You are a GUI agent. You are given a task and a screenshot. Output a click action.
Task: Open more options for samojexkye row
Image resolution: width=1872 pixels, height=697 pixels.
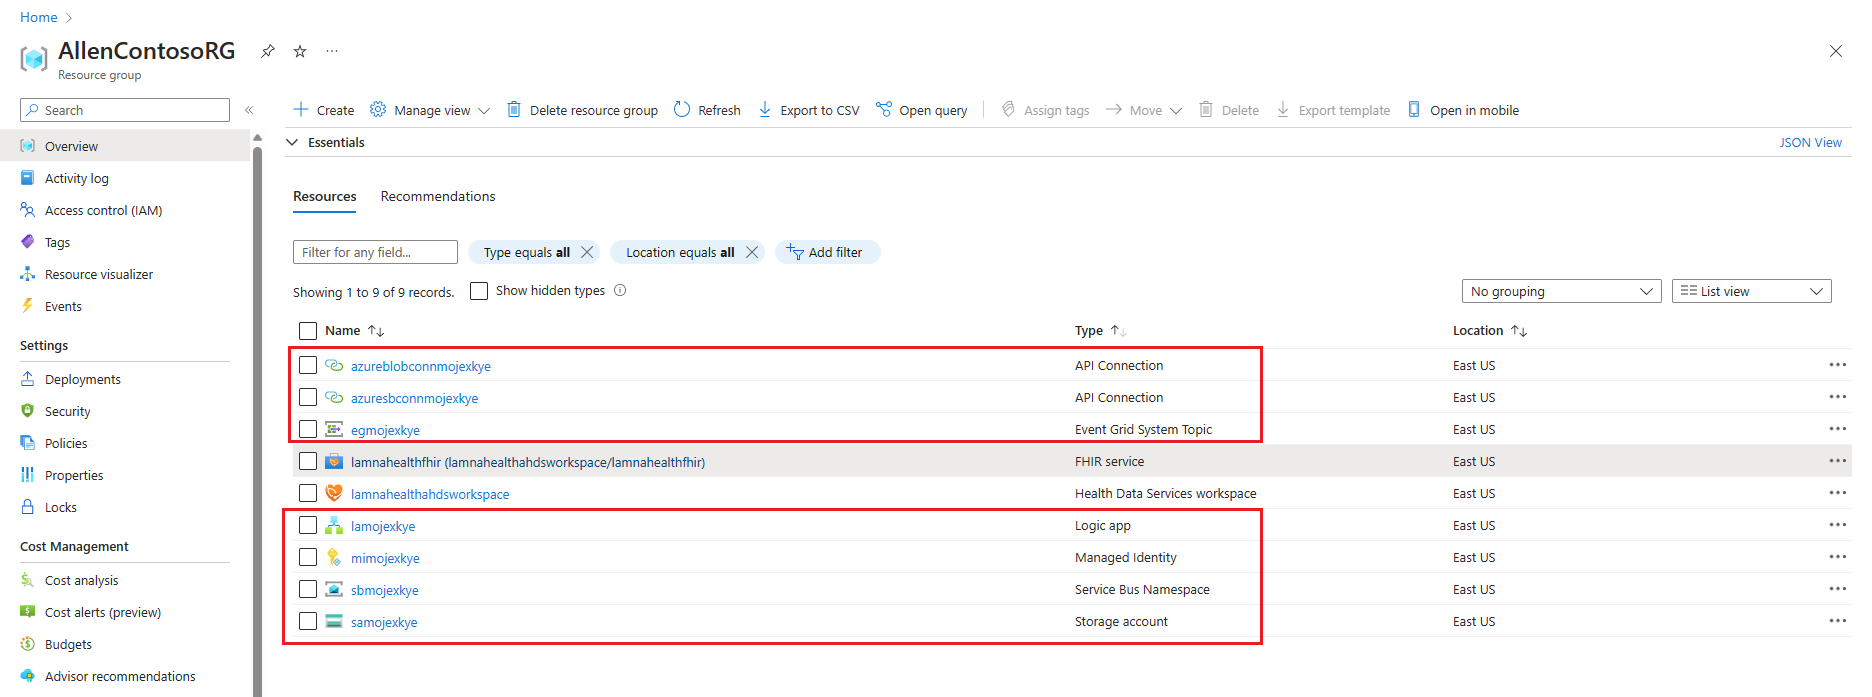(x=1838, y=621)
